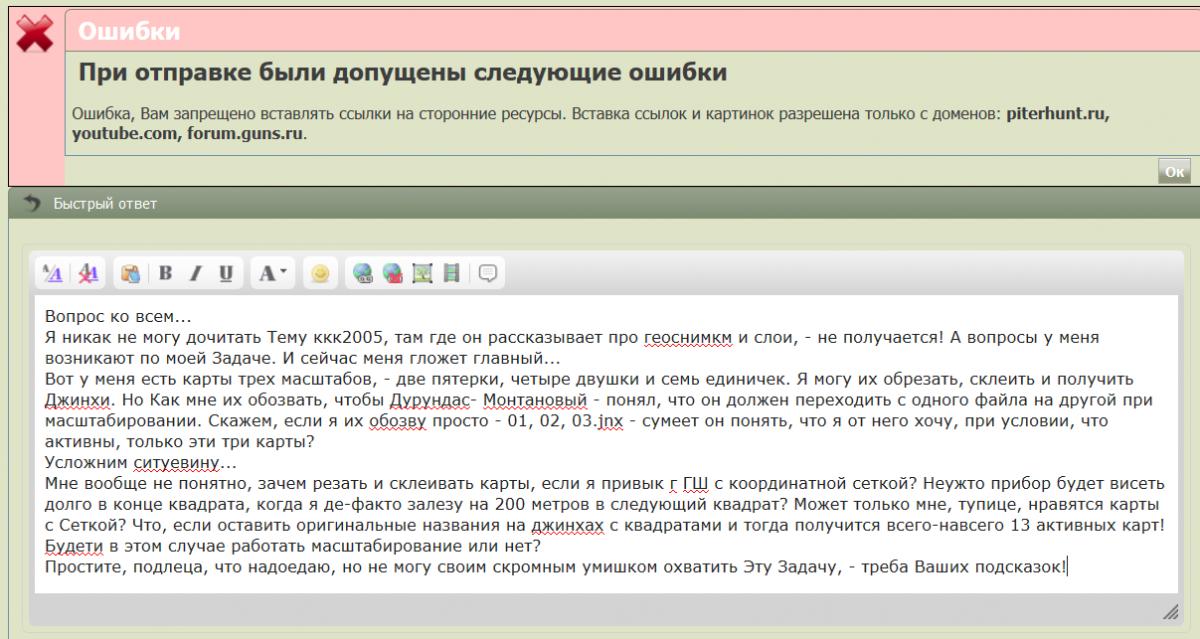Toggle italic formatting

coord(196,274)
